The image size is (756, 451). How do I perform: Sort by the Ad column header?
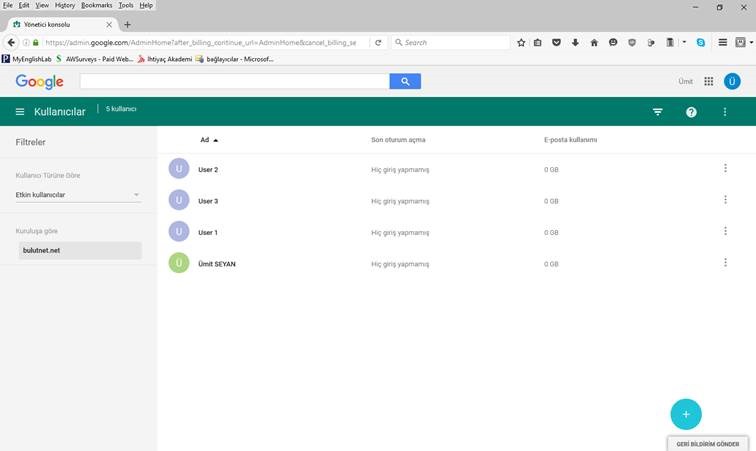coord(209,140)
